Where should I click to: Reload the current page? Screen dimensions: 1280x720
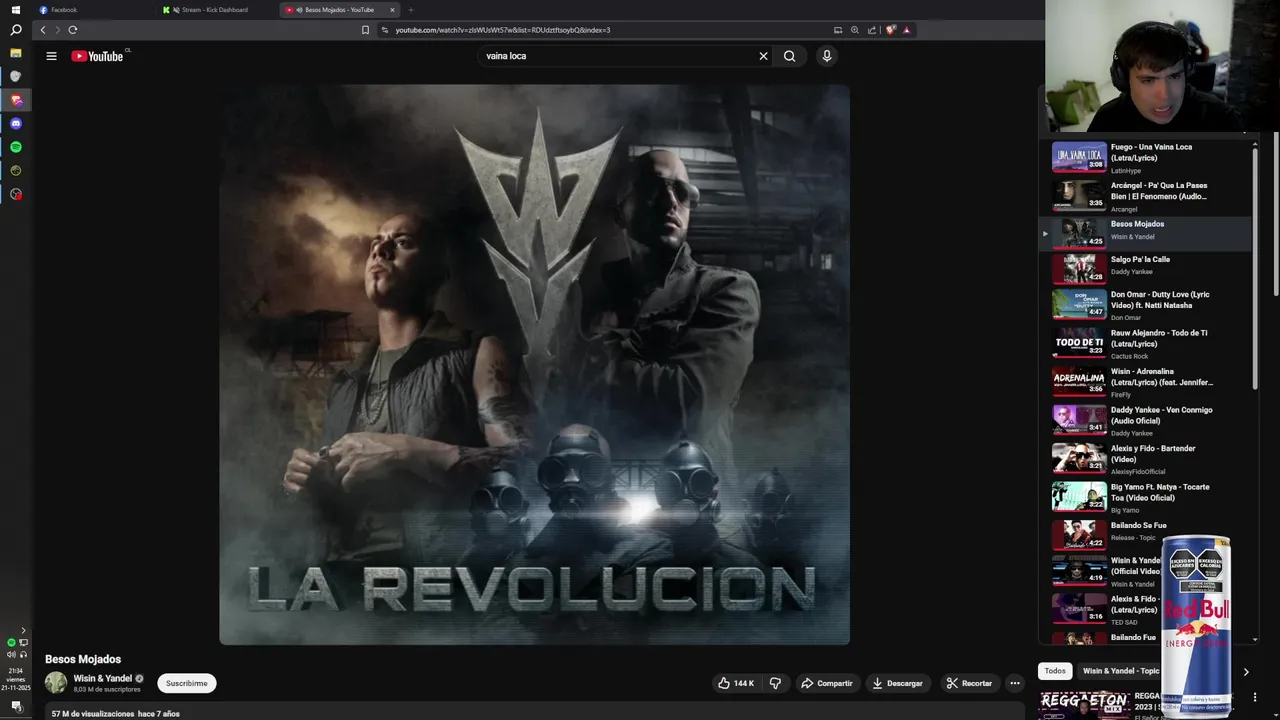point(72,30)
